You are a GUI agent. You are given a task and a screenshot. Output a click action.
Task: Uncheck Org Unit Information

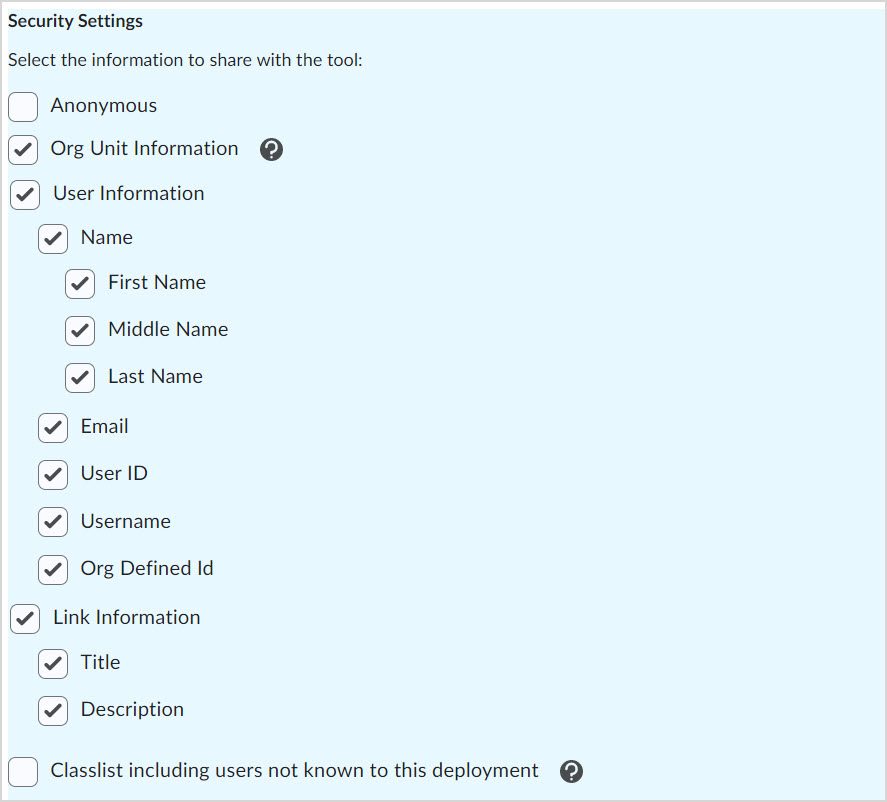click(25, 148)
